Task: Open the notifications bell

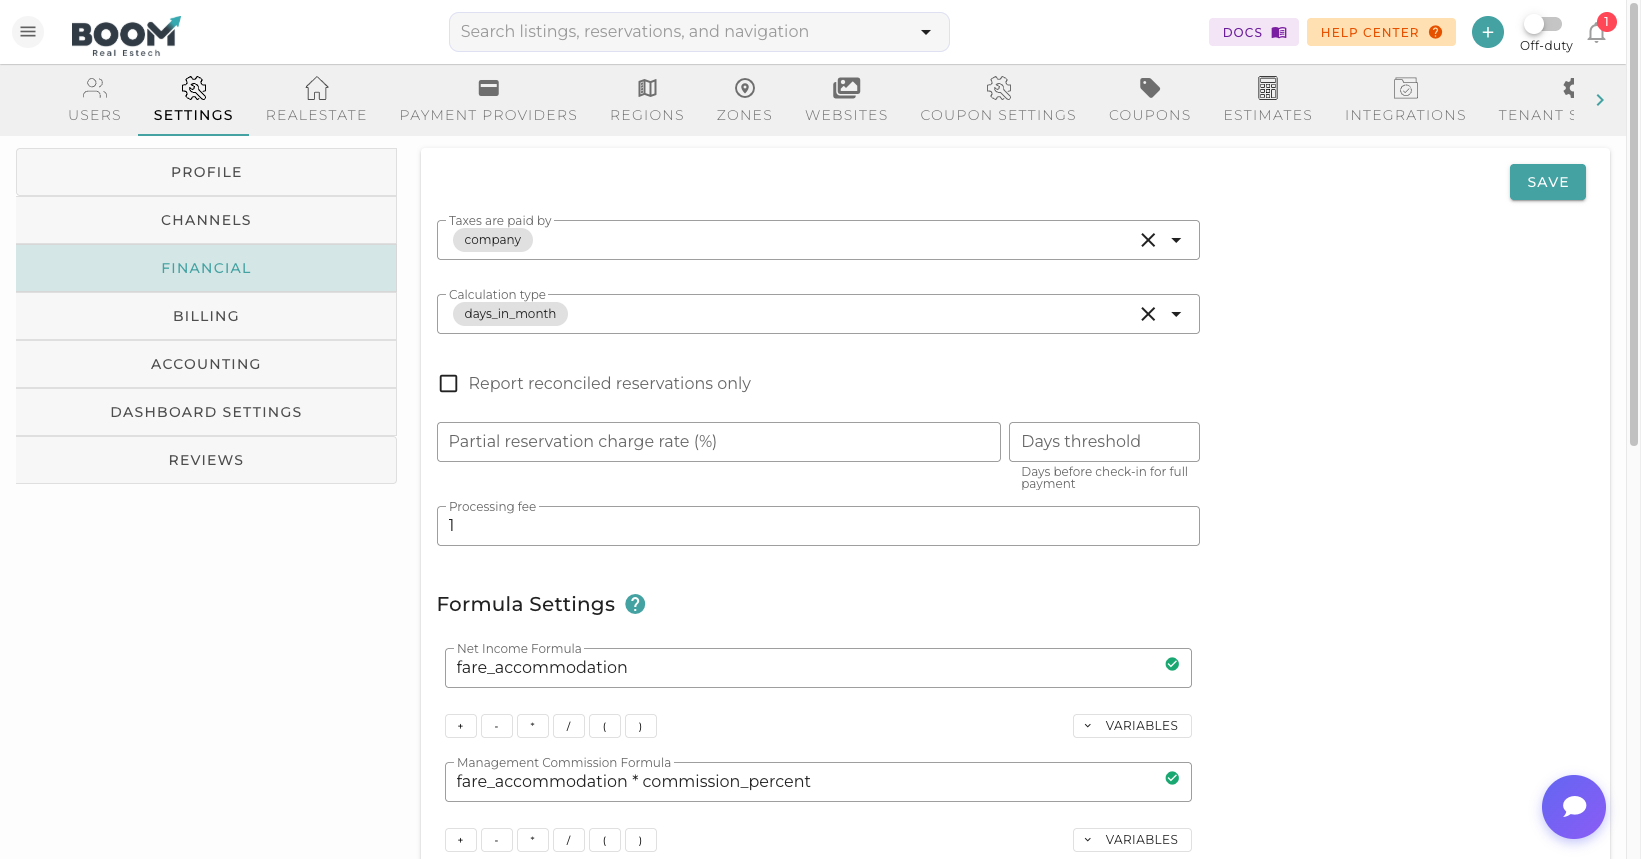Action: (1597, 32)
